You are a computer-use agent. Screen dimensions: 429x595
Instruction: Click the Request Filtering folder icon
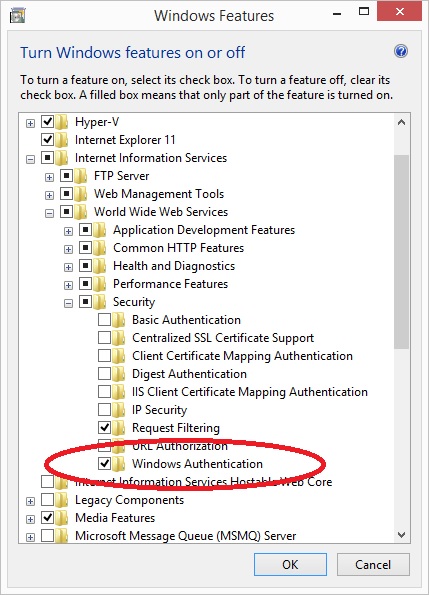coord(119,428)
